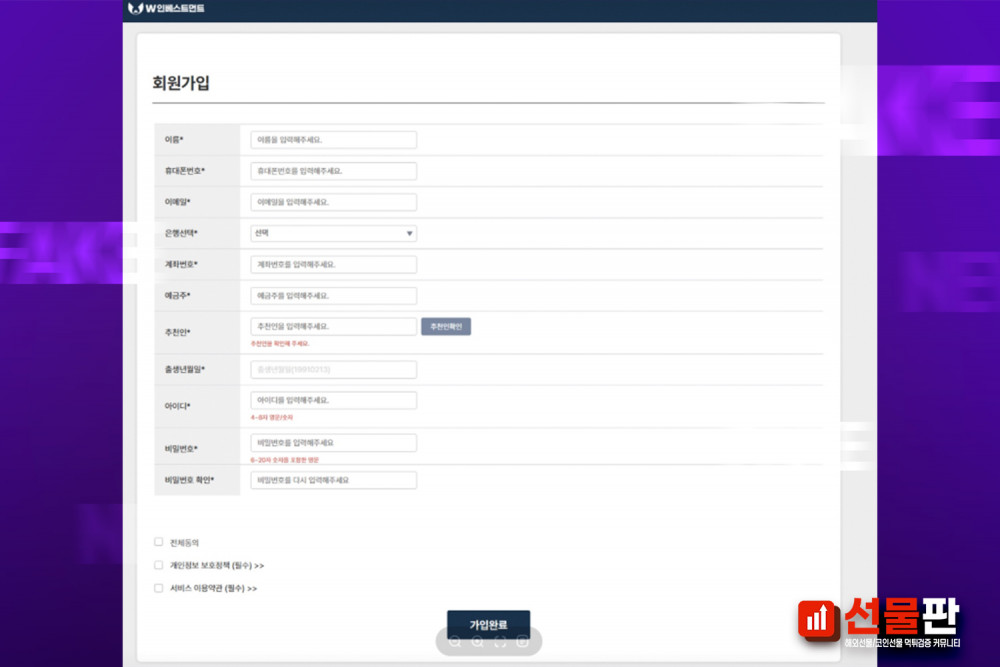
Task: Click the zoom in magnifier icon
Action: 478,642
